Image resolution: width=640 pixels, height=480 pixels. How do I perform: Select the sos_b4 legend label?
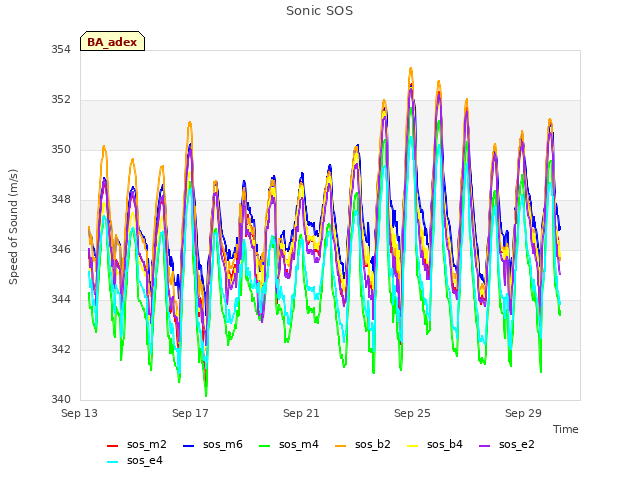[445, 444]
